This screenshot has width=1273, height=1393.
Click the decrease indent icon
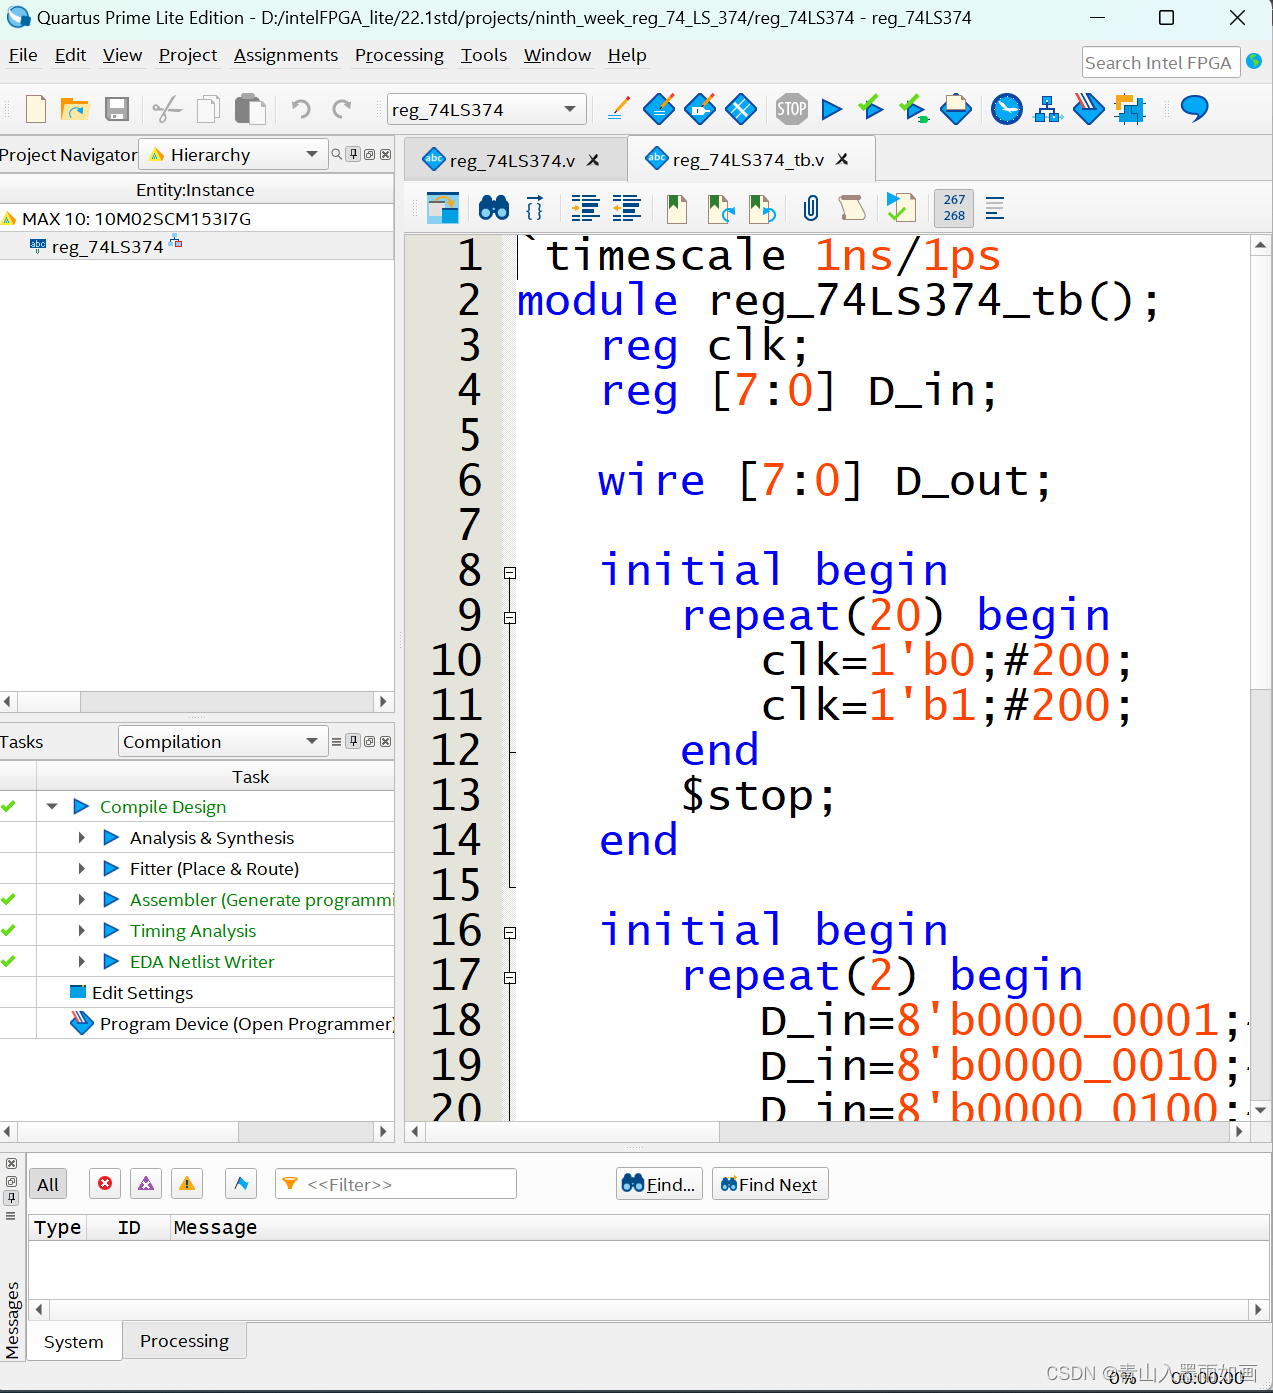pyautogui.click(x=627, y=208)
